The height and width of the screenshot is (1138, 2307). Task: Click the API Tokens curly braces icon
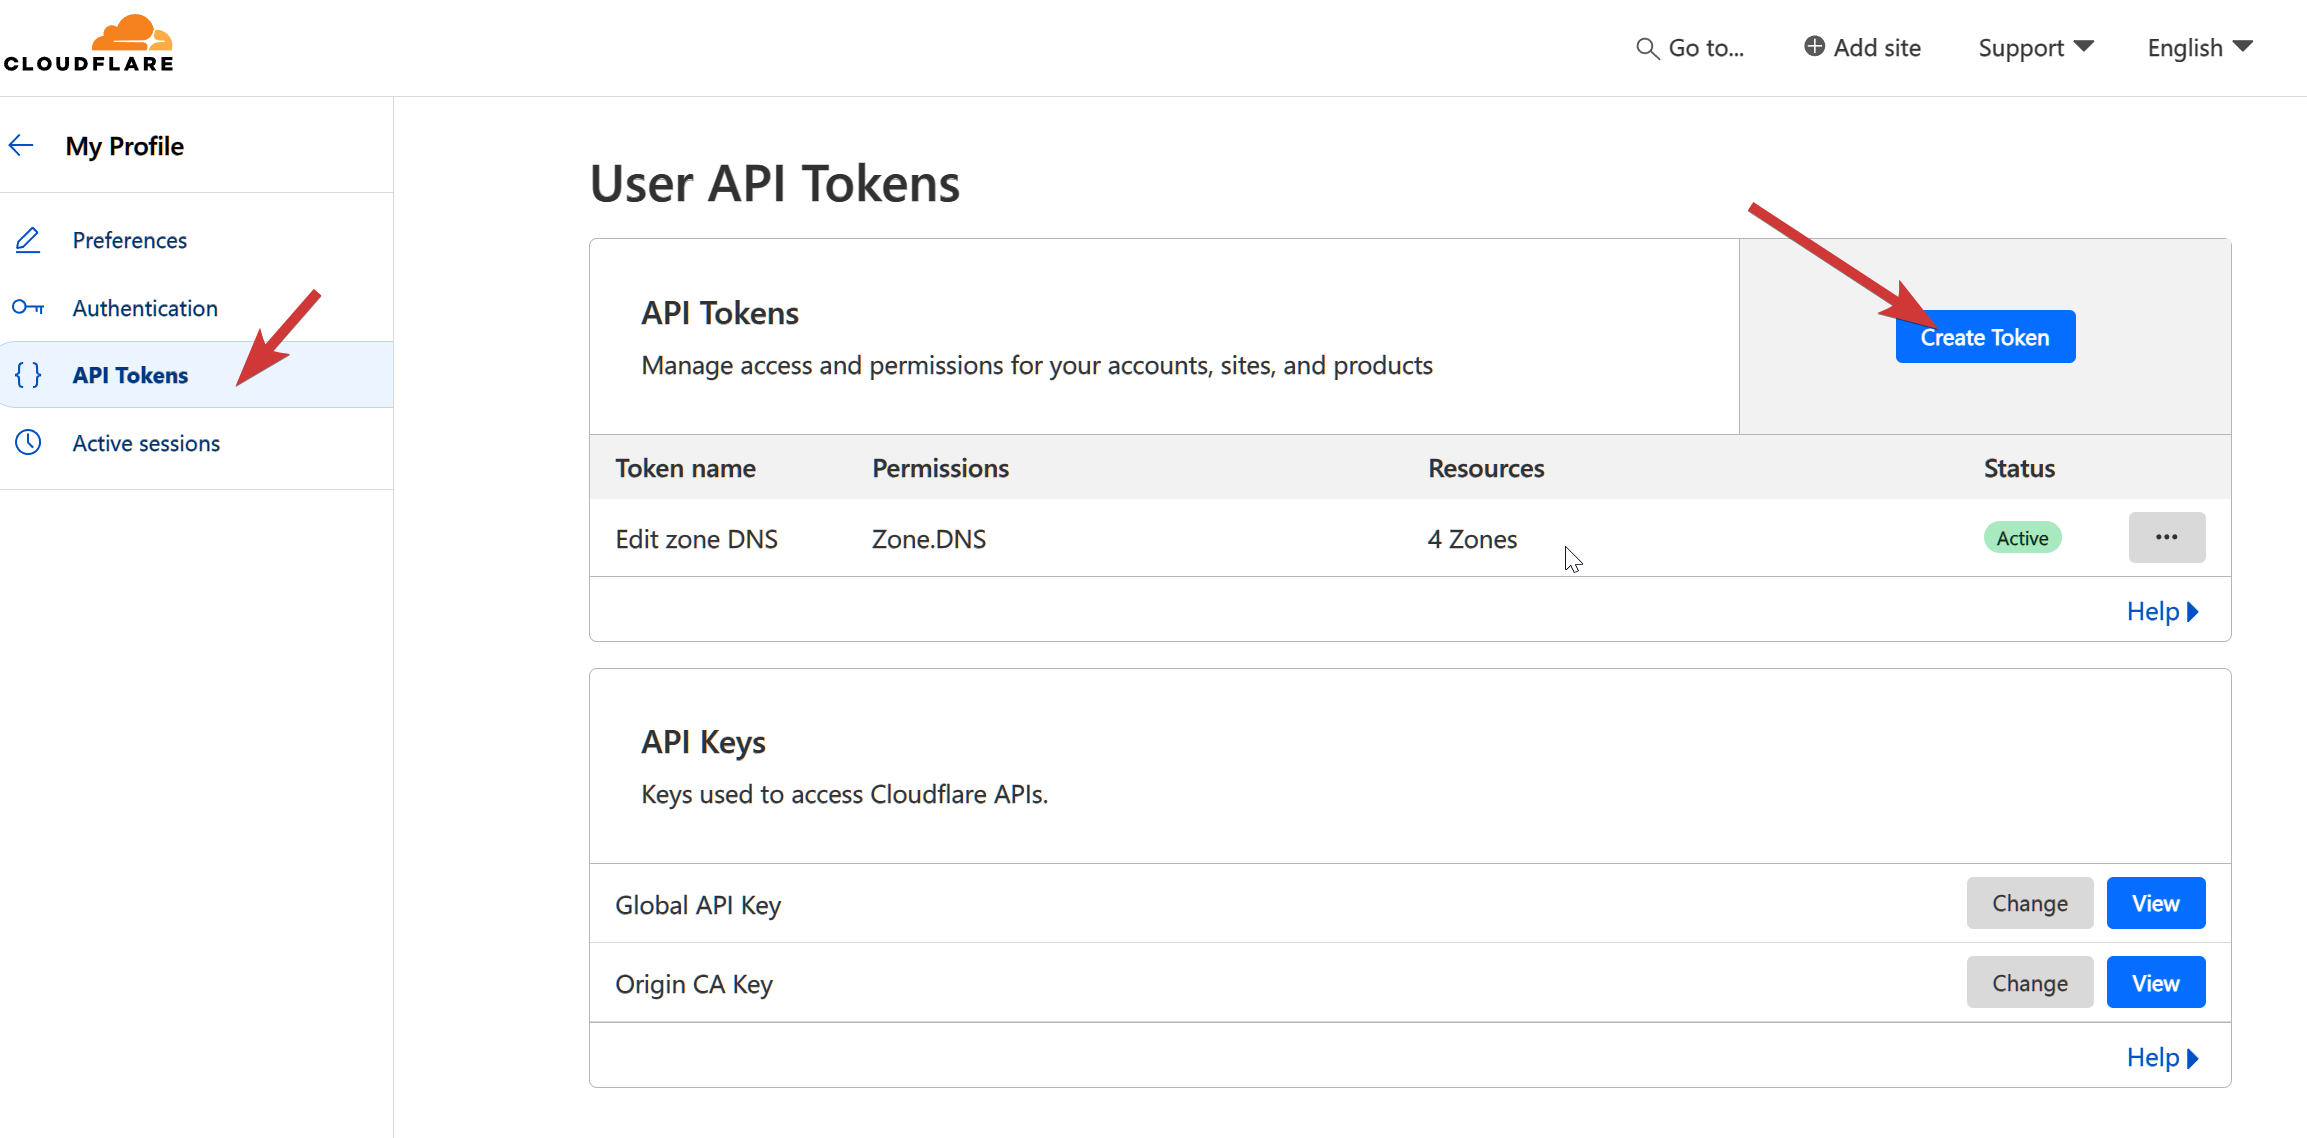[x=28, y=375]
